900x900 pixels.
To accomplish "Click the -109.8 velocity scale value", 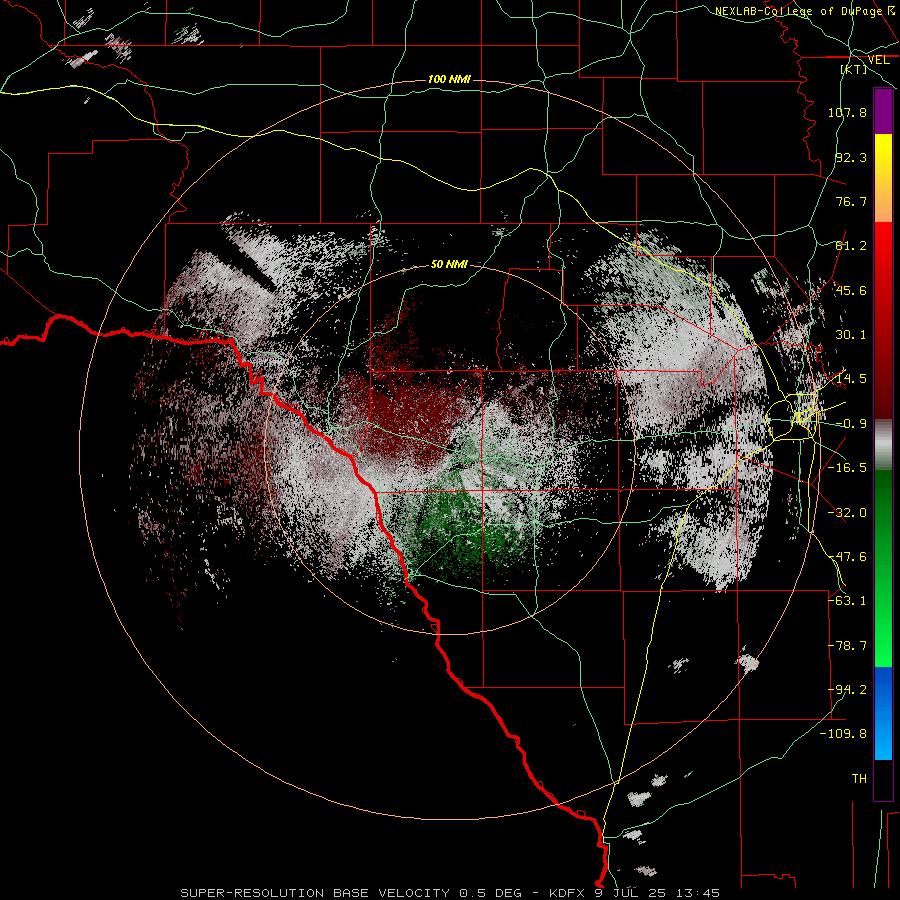I will click(843, 734).
